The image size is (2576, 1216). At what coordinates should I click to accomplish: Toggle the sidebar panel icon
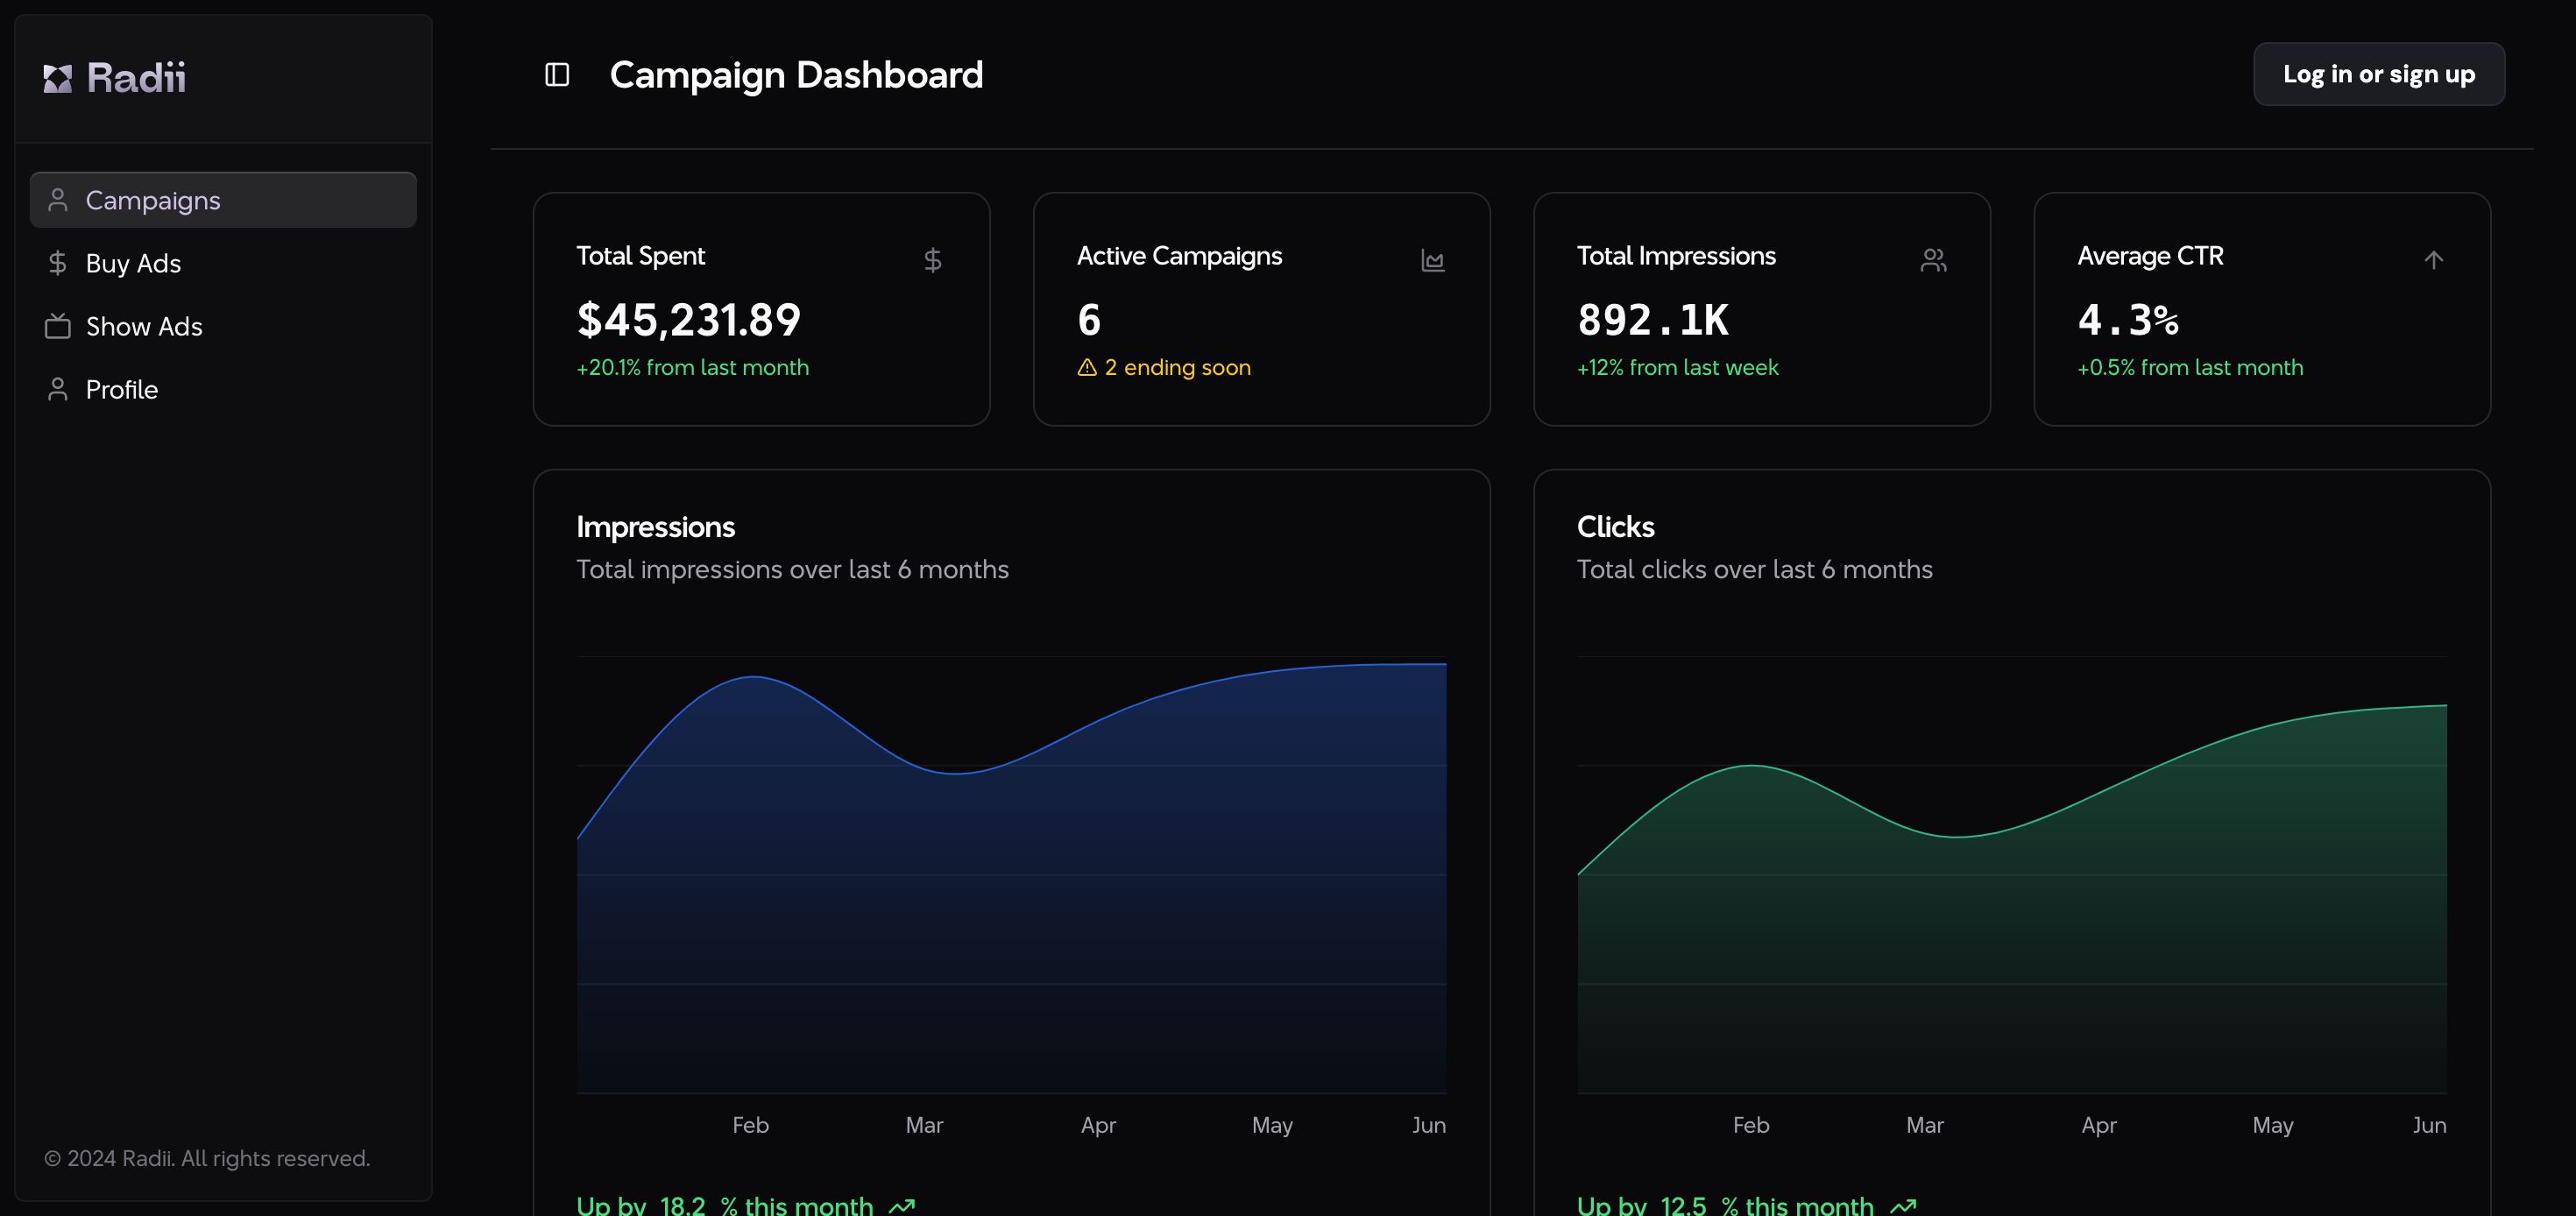point(557,75)
